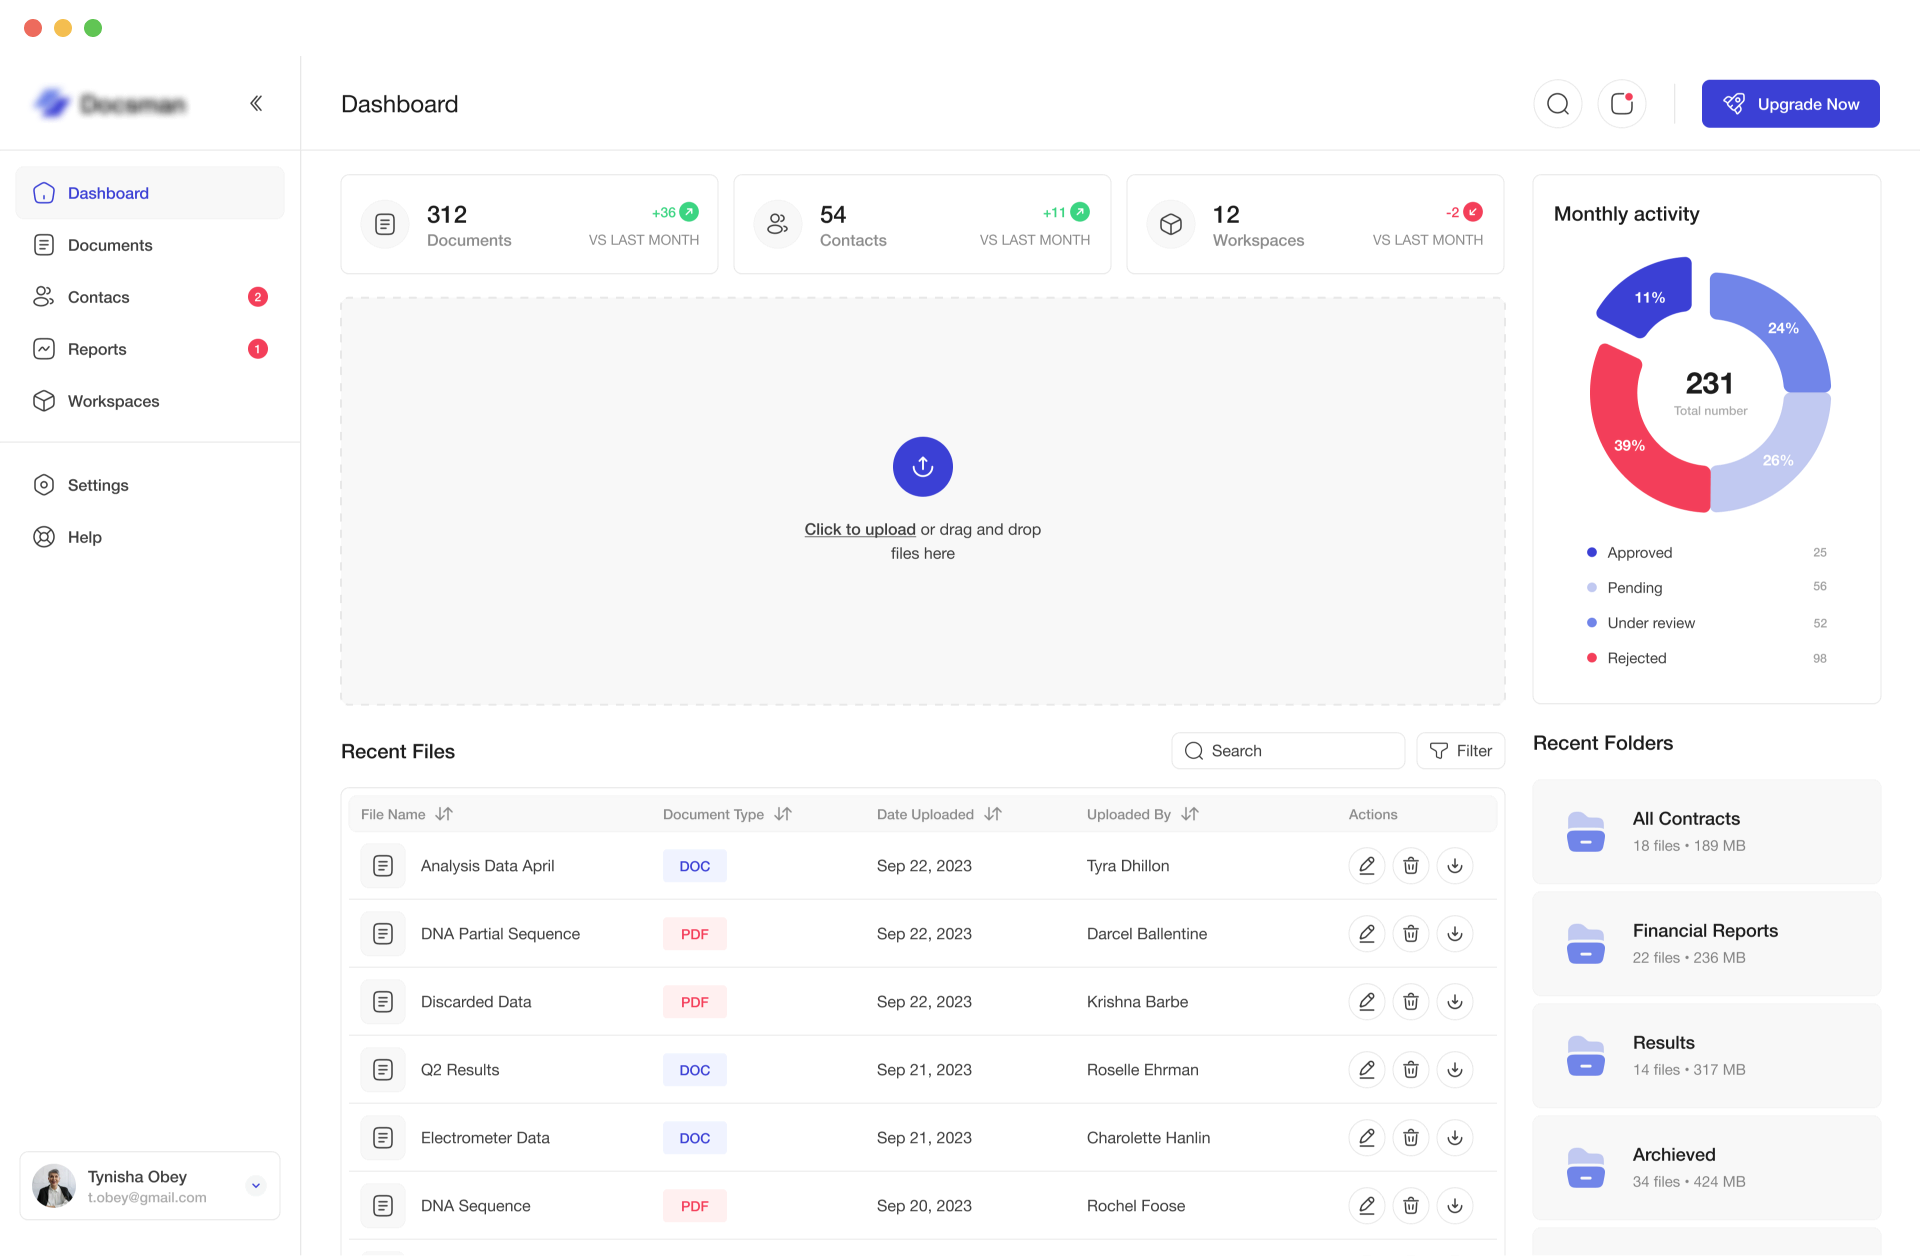The width and height of the screenshot is (1920, 1256).
Task: Delete the DNA Sequence file
Action: tap(1411, 1206)
